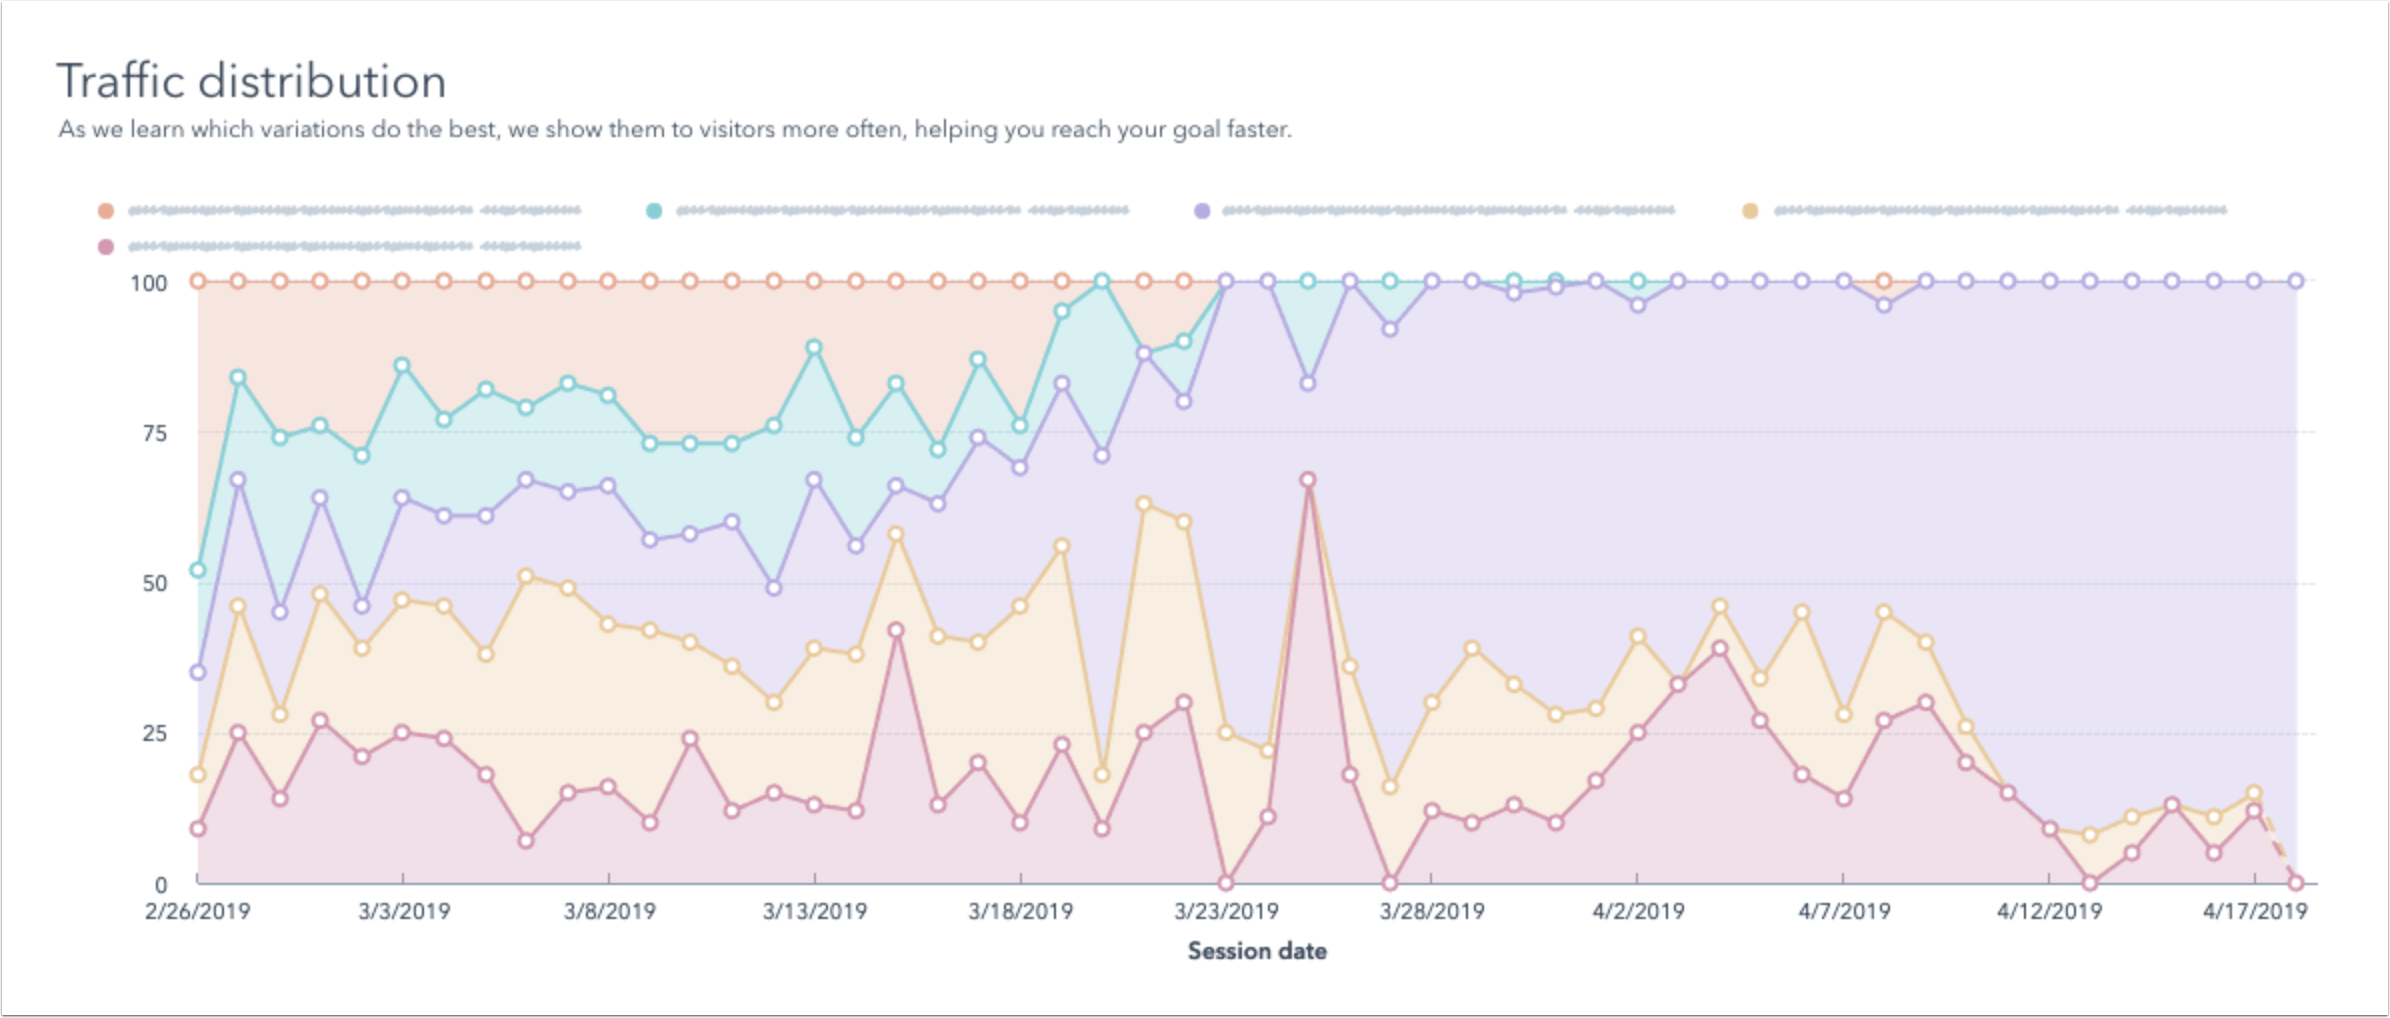Click the blurred legend label beside teal dot

click(x=903, y=210)
